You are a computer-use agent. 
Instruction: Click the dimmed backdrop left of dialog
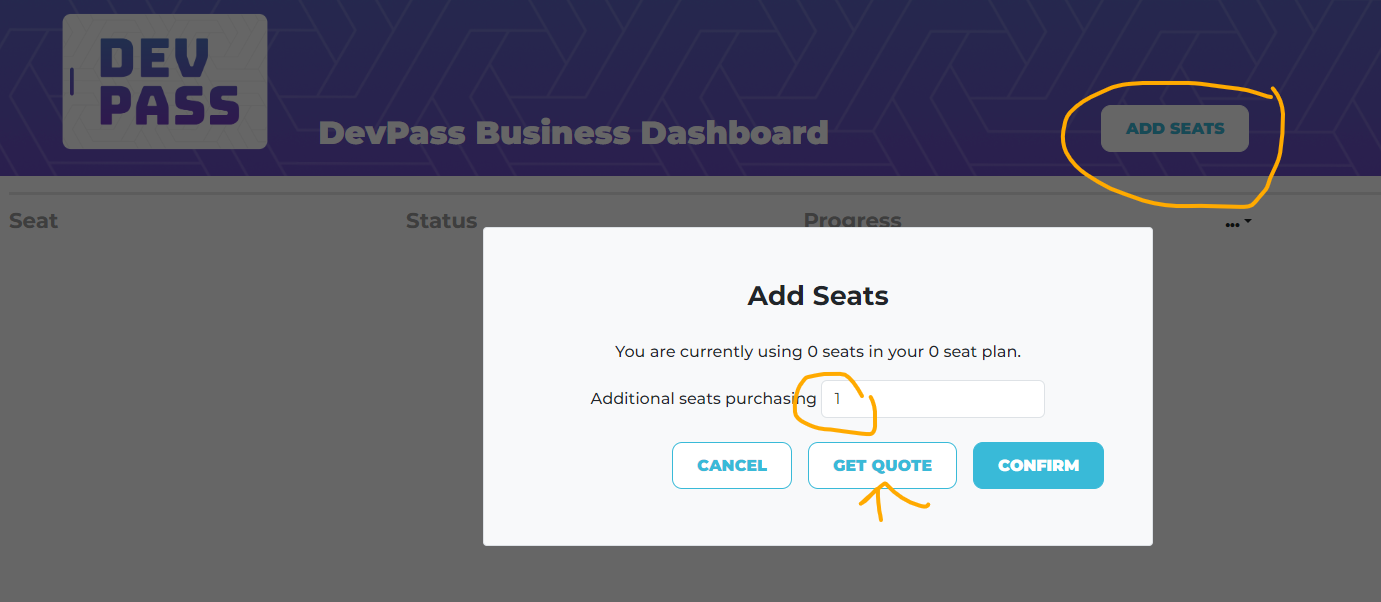(240, 400)
